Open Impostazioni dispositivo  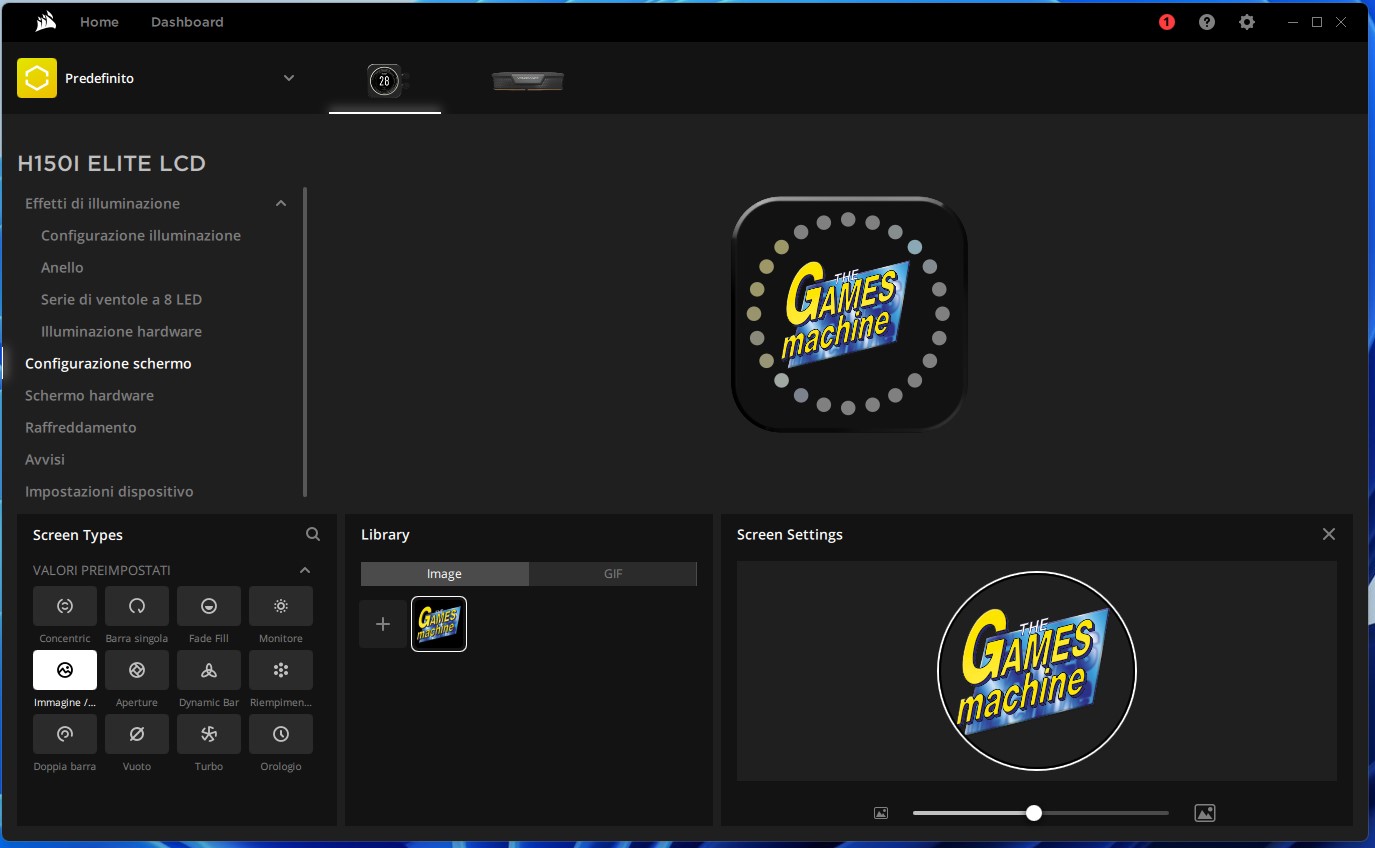109,491
